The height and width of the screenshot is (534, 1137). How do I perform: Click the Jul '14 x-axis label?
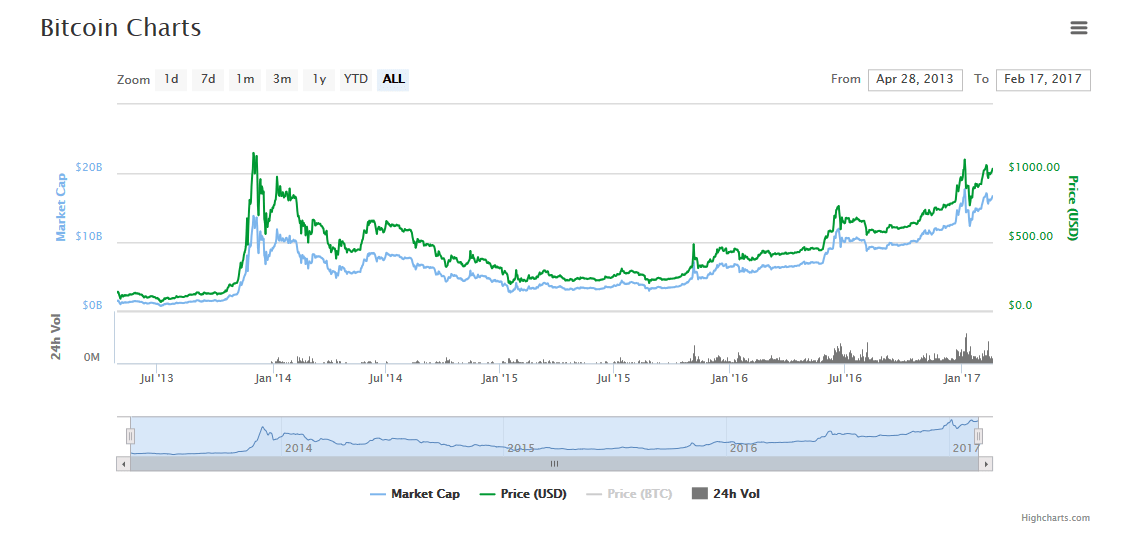pos(386,378)
